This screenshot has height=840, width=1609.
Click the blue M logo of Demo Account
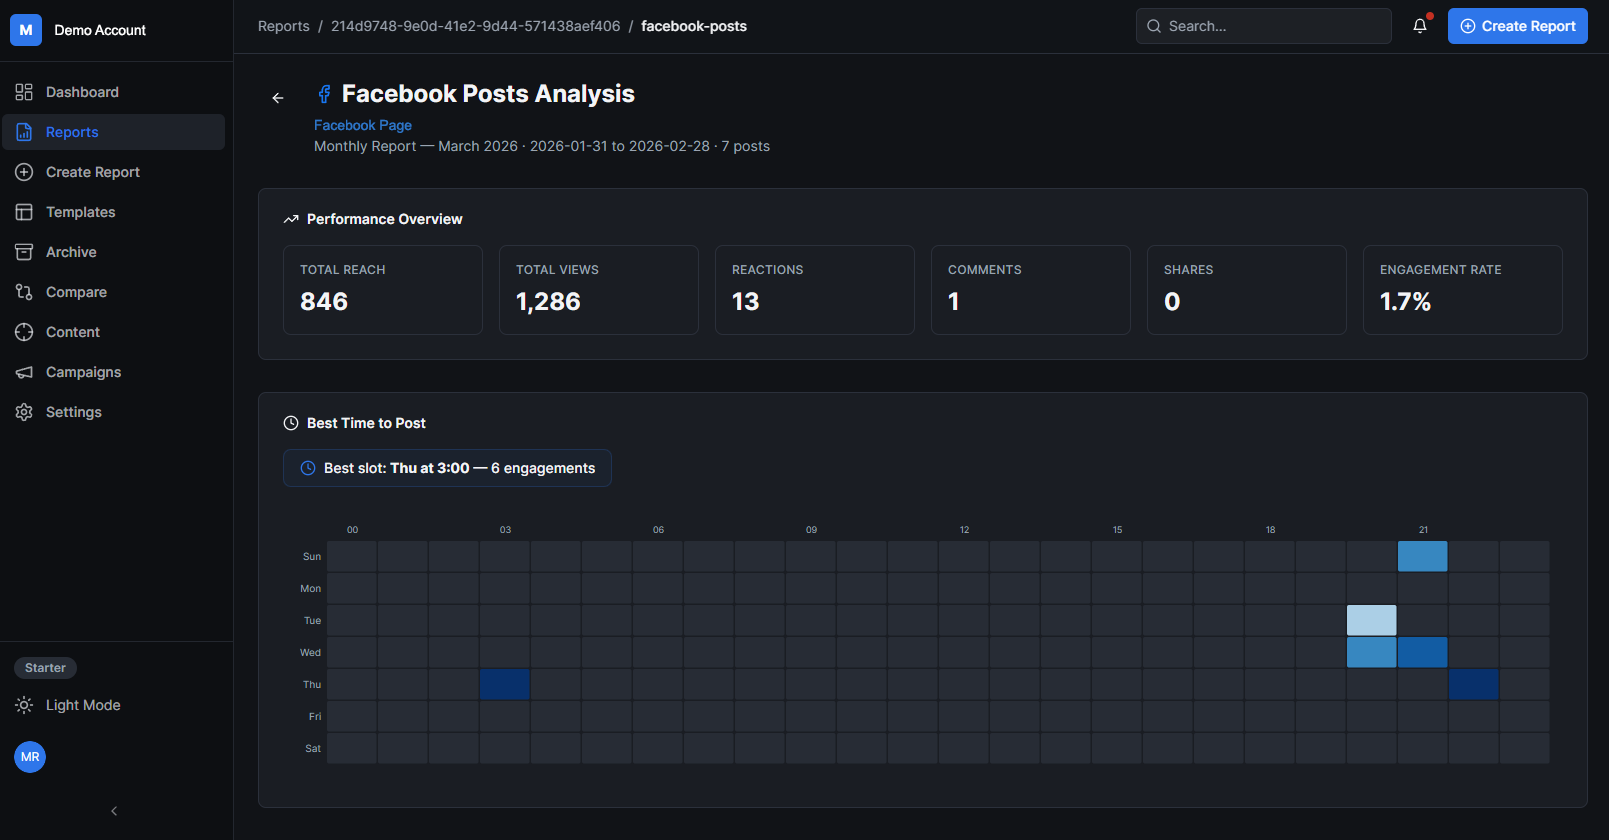[26, 30]
